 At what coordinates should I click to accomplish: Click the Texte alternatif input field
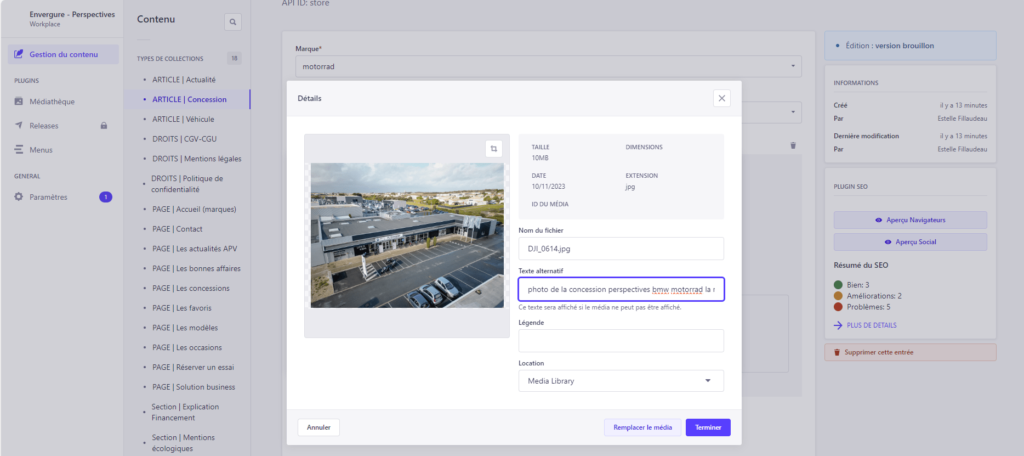(621, 289)
